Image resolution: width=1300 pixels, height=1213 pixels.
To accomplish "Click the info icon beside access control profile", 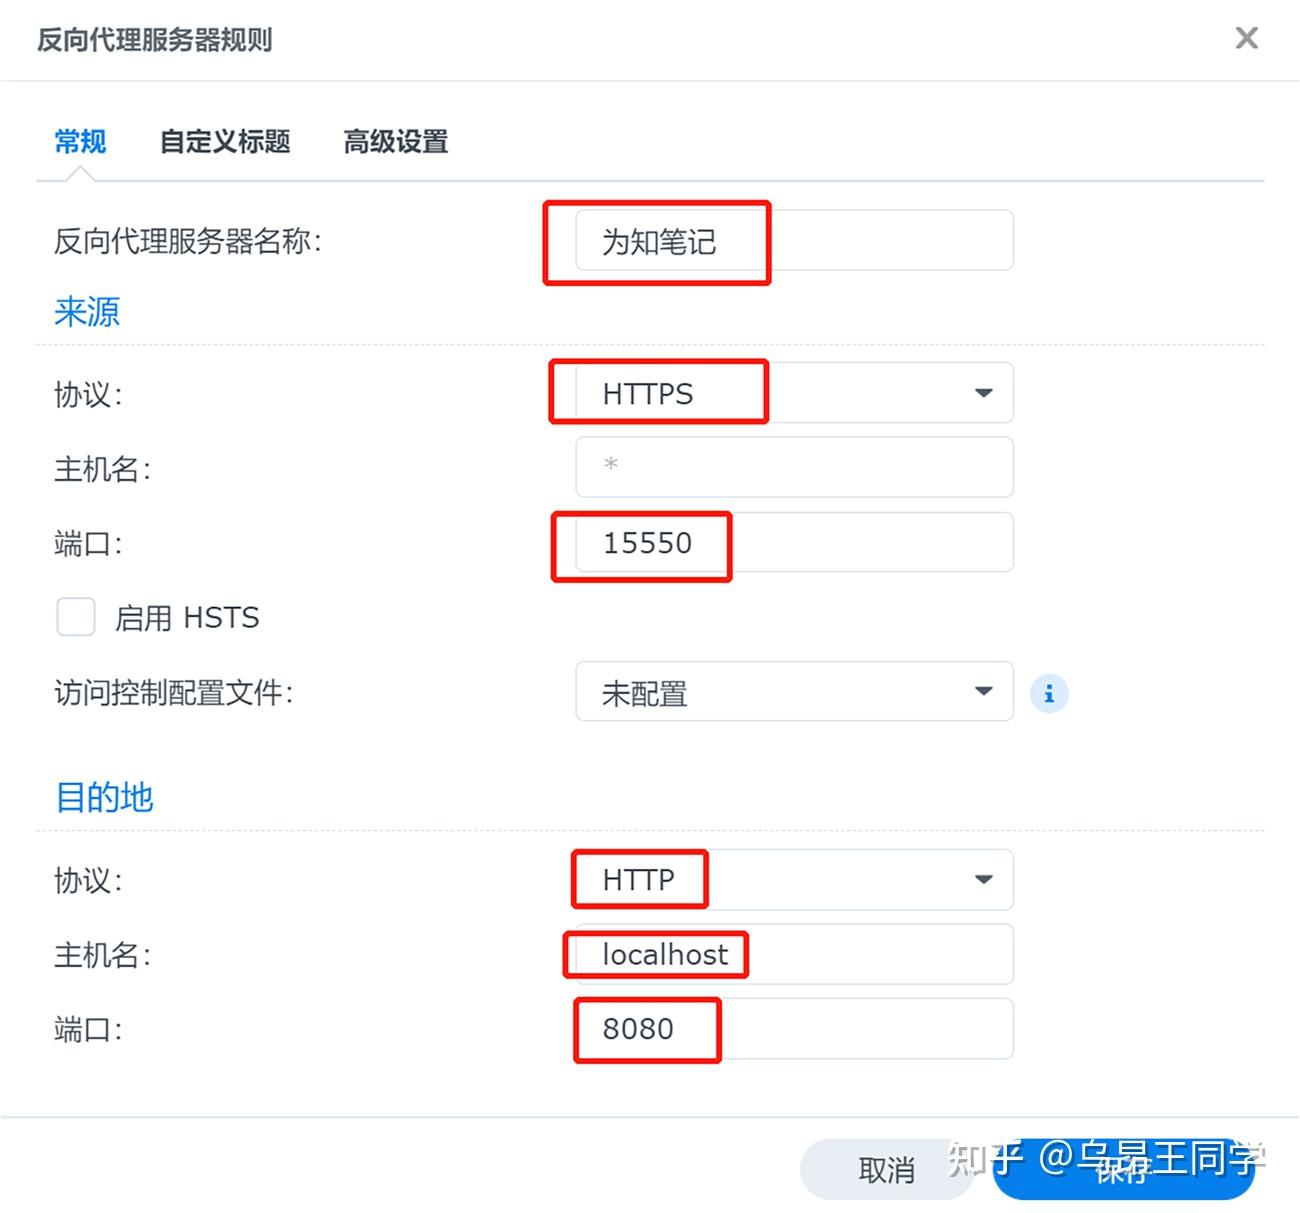I will [x=1048, y=692].
